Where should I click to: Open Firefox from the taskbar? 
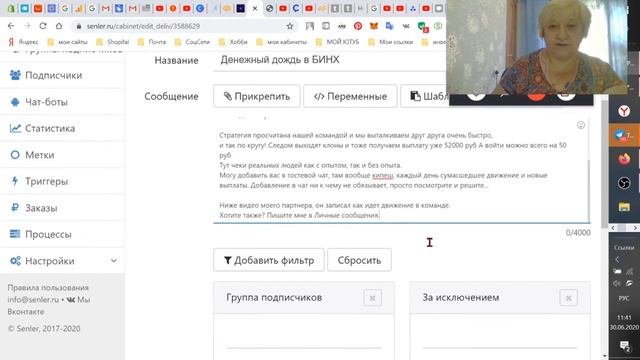coord(624,159)
